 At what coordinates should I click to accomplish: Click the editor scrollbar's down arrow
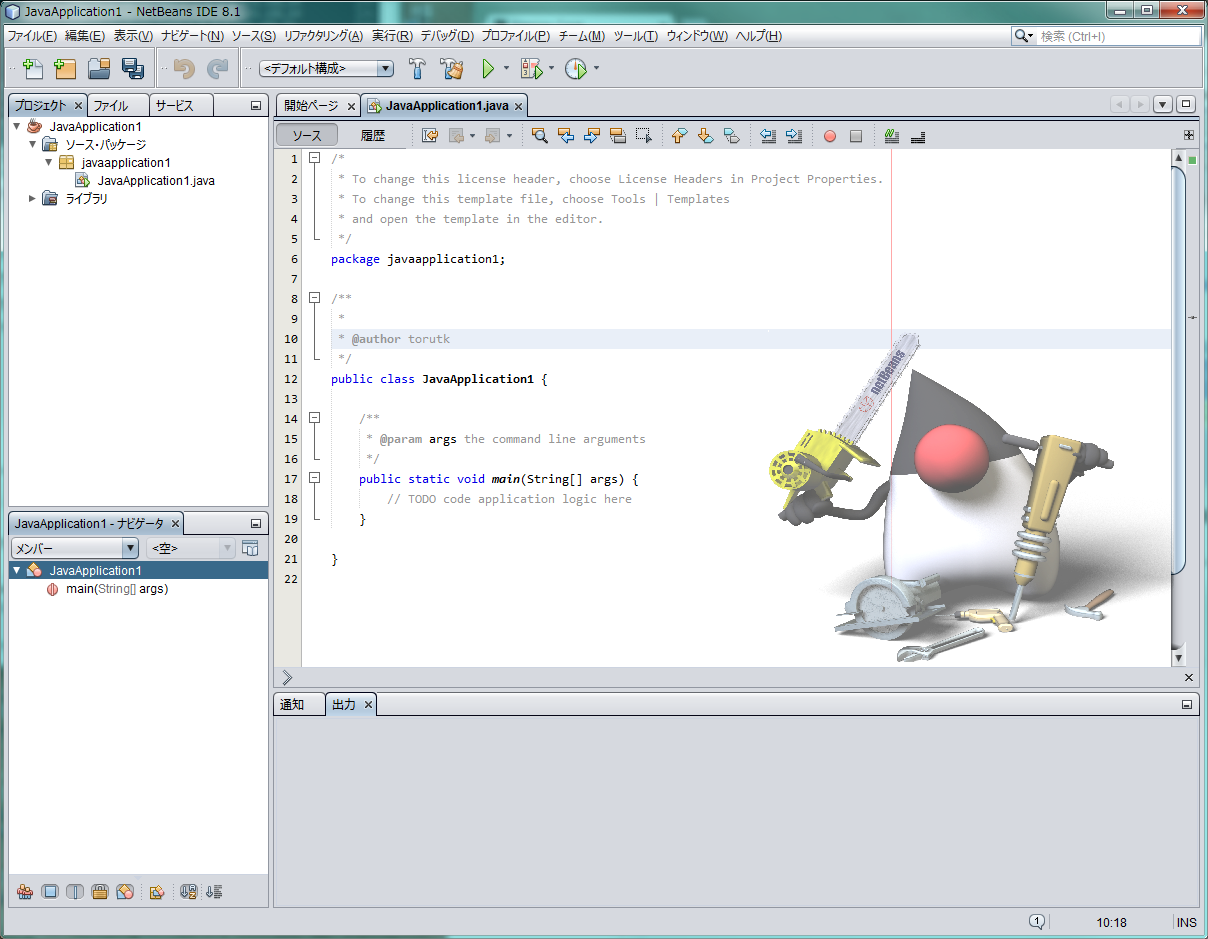[1179, 658]
